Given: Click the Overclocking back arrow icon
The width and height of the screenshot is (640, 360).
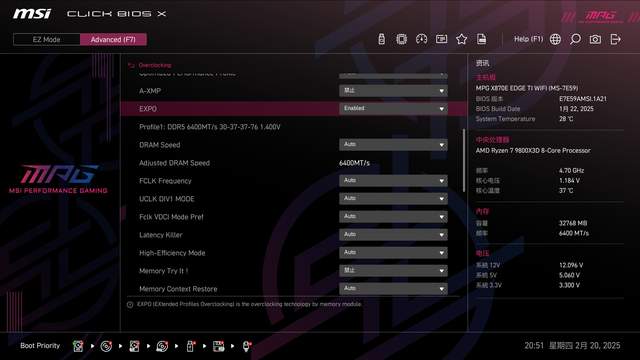Looking at the screenshot, I should (x=131, y=65).
